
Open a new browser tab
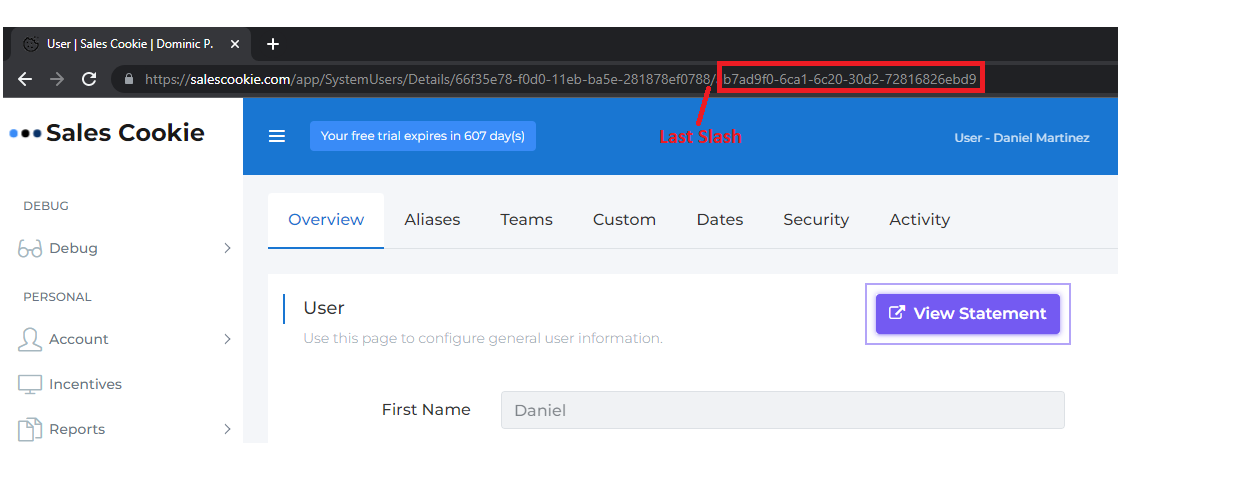[273, 44]
